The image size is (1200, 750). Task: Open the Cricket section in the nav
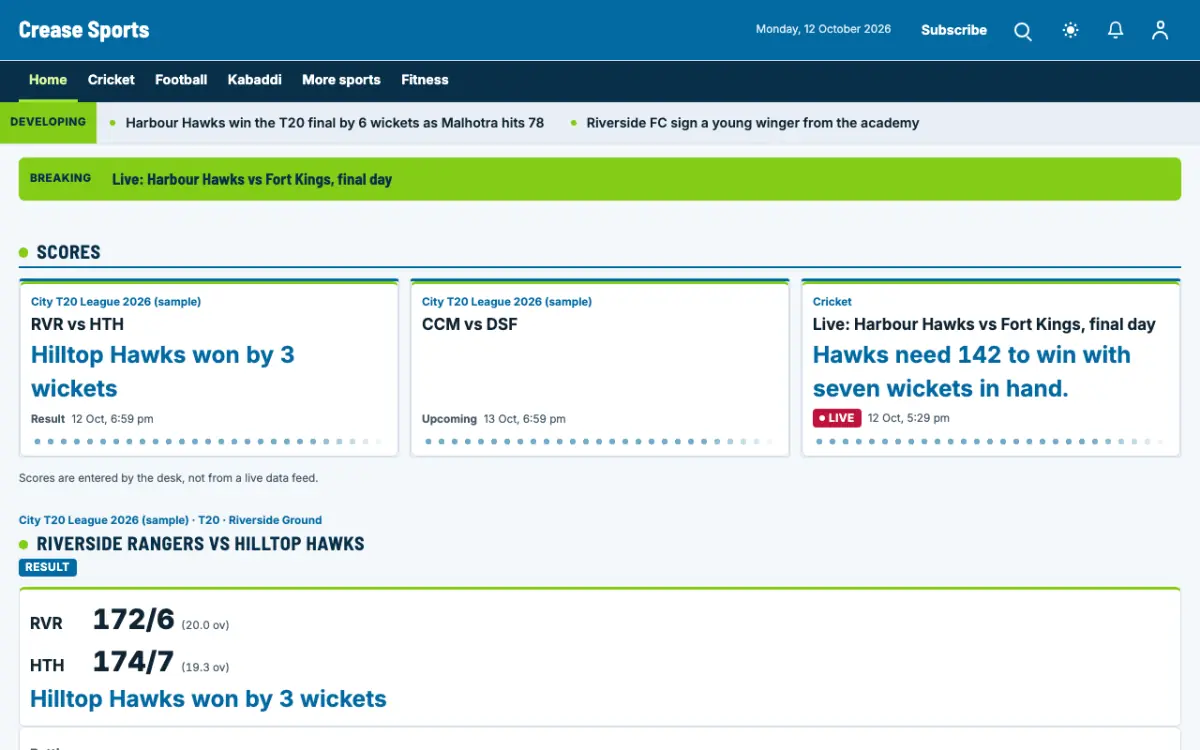click(x=111, y=80)
